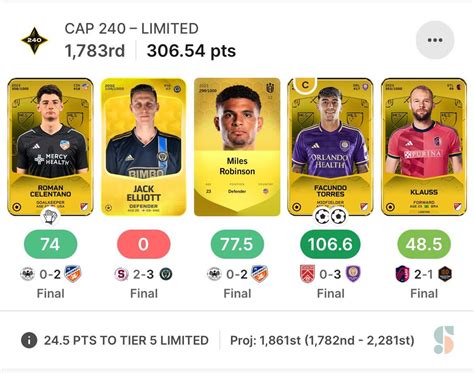Click the FC Cincinnati crest under Celentano
Viewport: 474px width, 373px height.
coord(73,274)
